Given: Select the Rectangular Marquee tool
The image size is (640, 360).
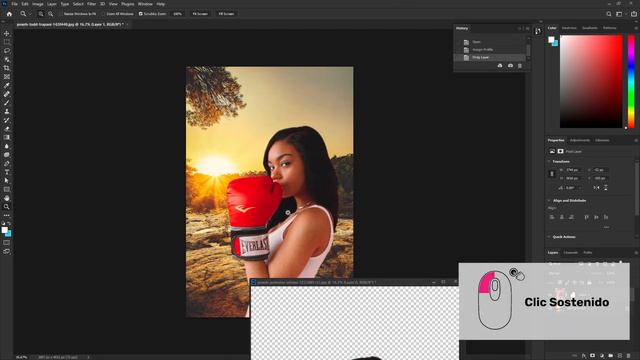Looking at the screenshot, I should coord(7,42).
